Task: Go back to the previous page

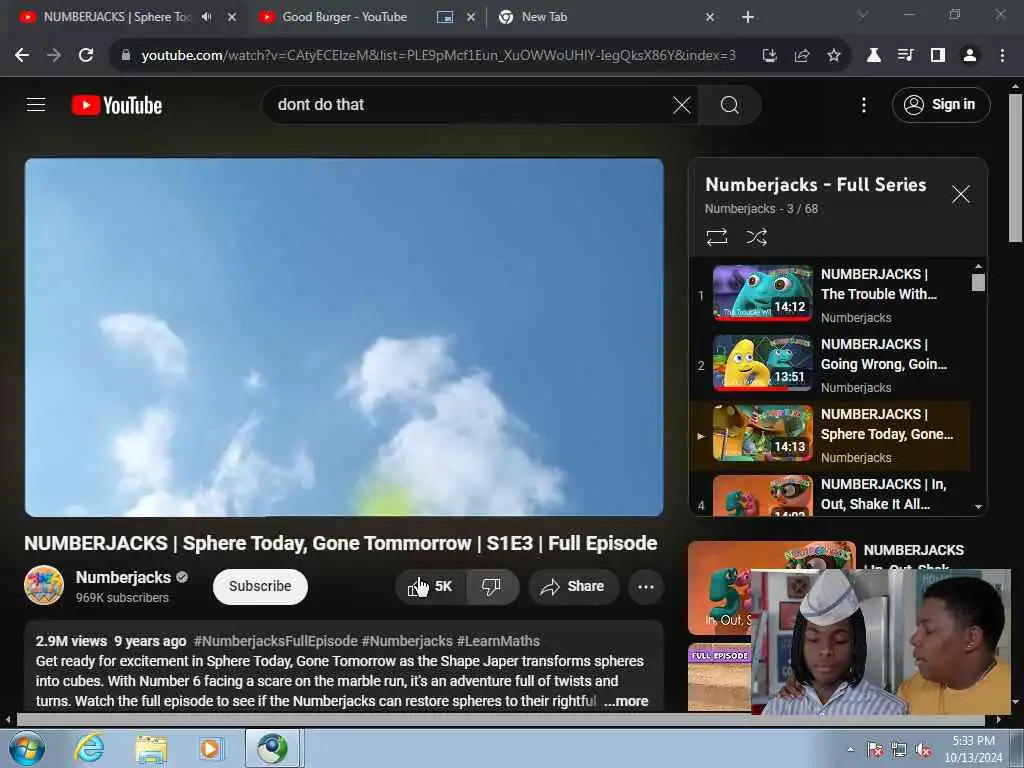Action: 22,56
